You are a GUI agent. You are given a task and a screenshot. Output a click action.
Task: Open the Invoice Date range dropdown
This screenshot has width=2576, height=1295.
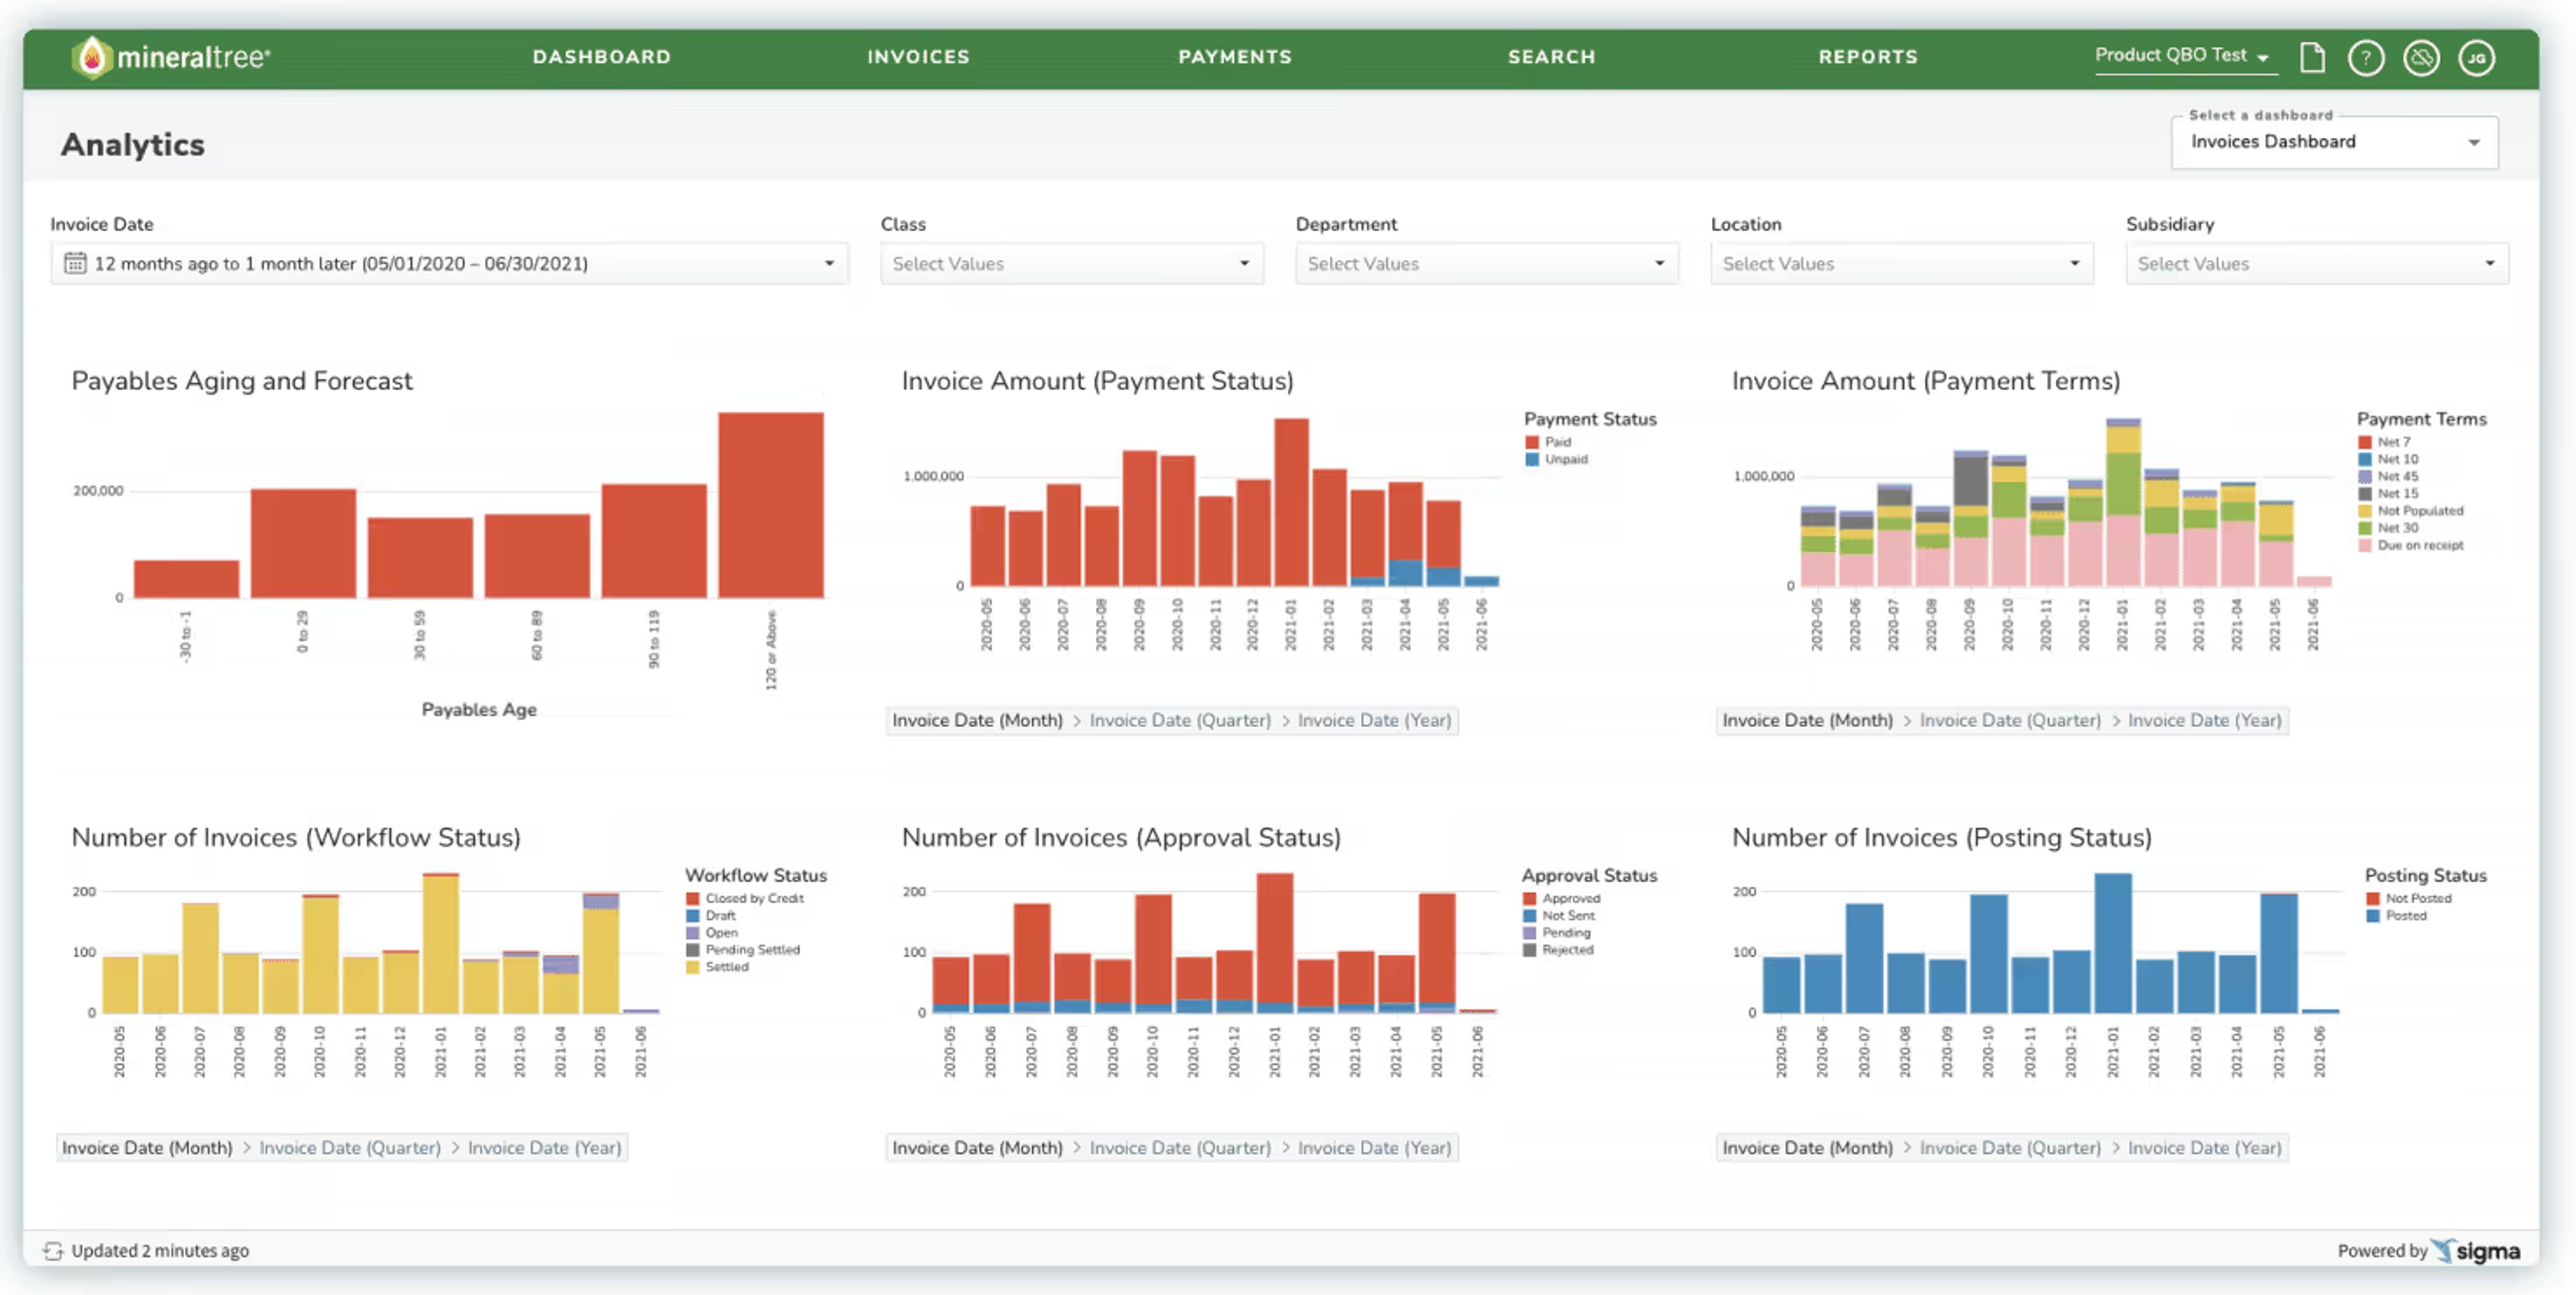click(449, 263)
